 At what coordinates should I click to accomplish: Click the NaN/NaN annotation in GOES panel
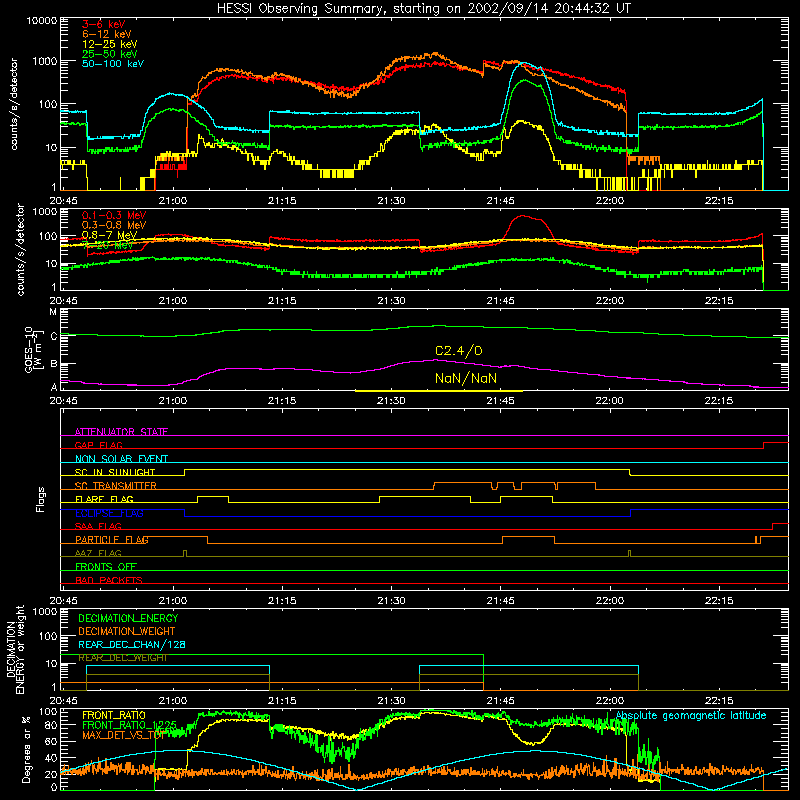[466, 378]
